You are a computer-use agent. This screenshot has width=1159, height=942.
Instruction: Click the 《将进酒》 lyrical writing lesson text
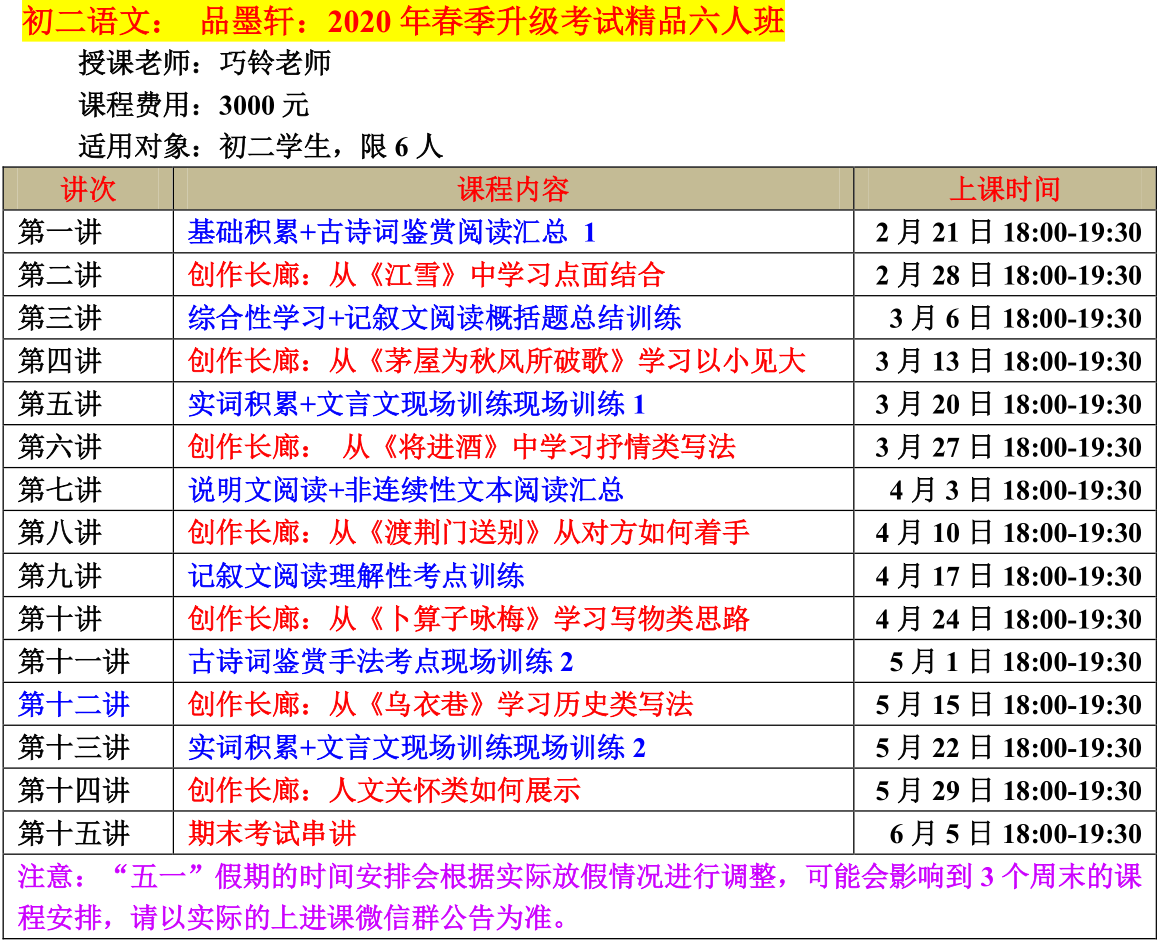(x=461, y=447)
